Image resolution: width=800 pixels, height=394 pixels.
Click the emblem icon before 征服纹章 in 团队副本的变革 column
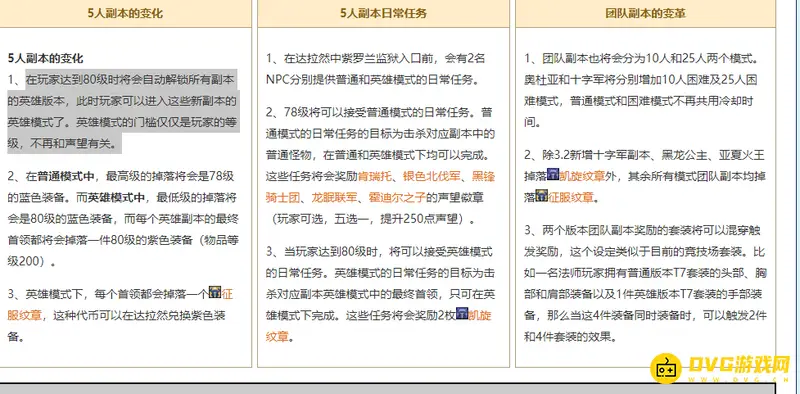coord(541,196)
